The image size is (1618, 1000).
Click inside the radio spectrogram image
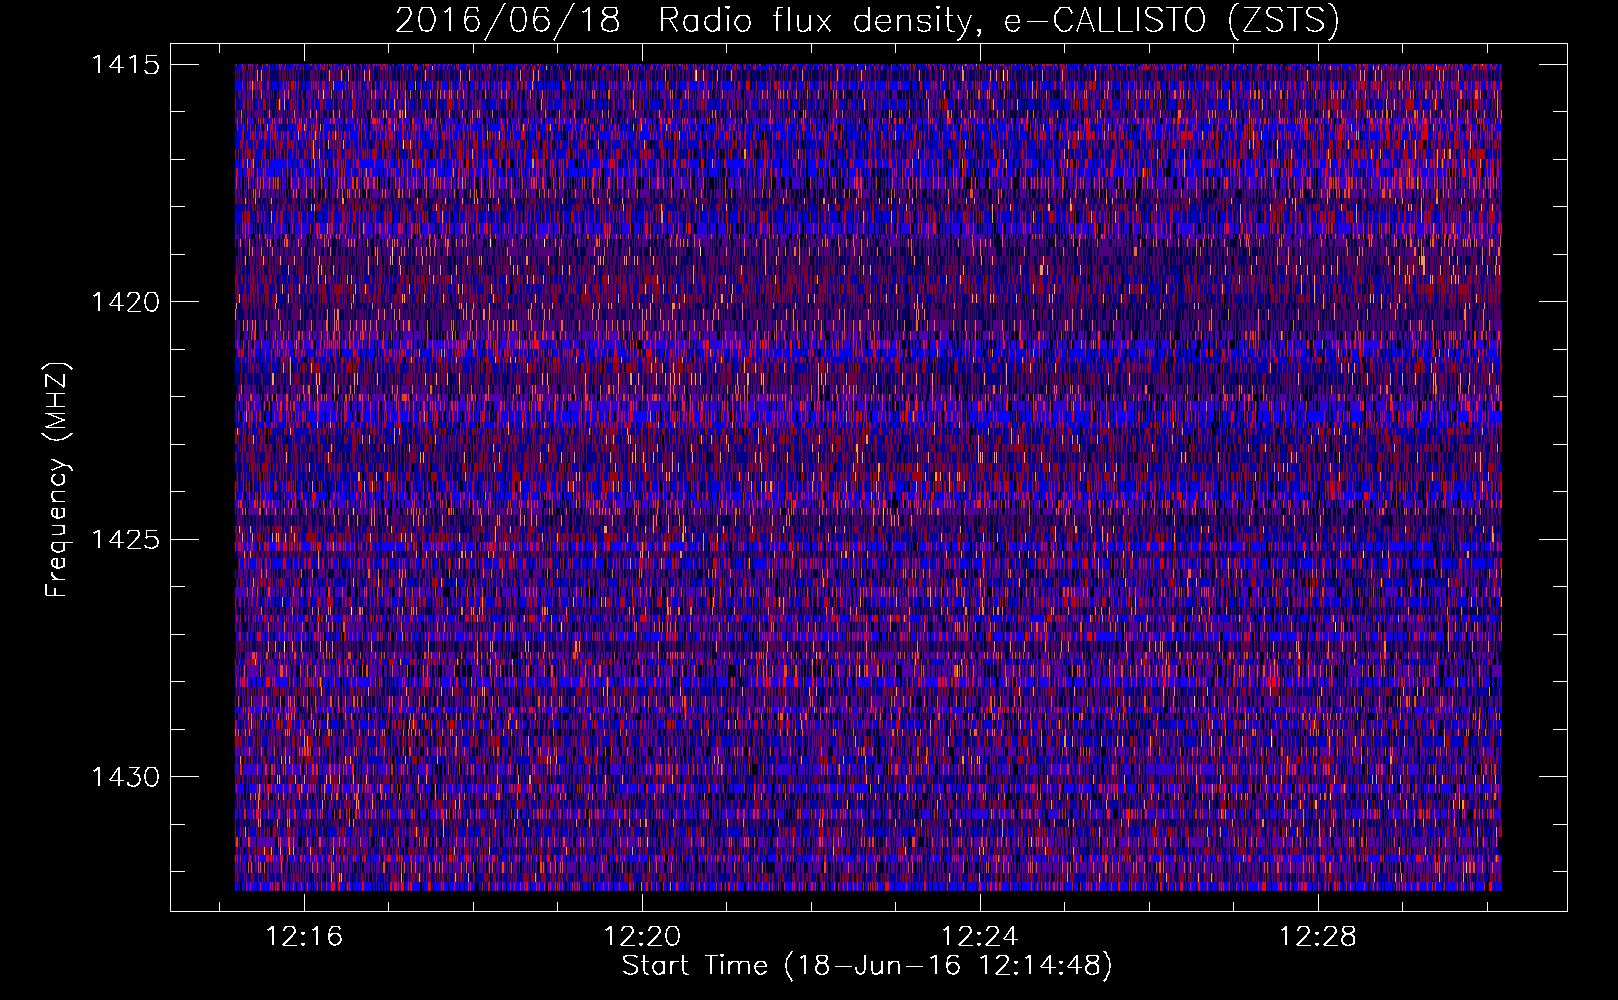point(868,477)
